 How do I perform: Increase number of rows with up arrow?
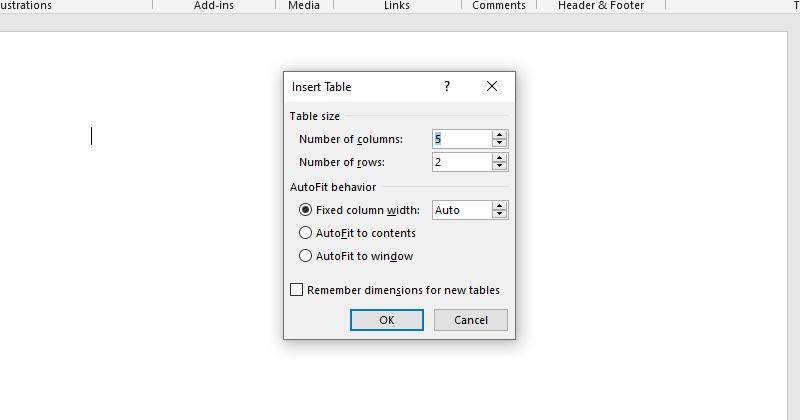[x=499, y=158]
